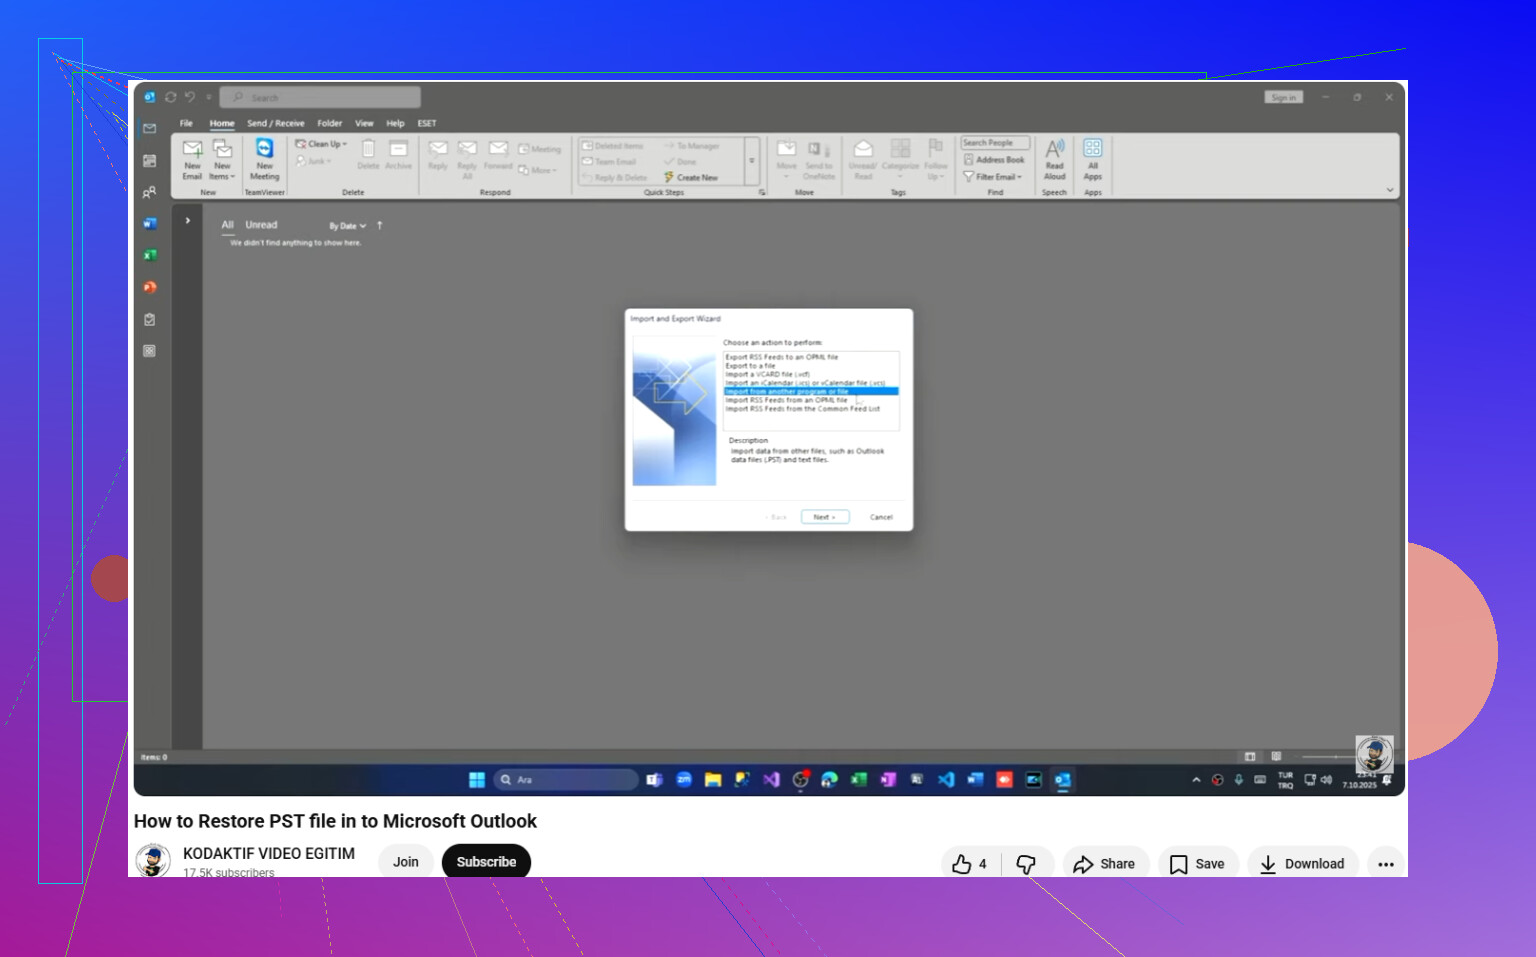
Task: Click the Create New quick step
Action: [691, 177]
